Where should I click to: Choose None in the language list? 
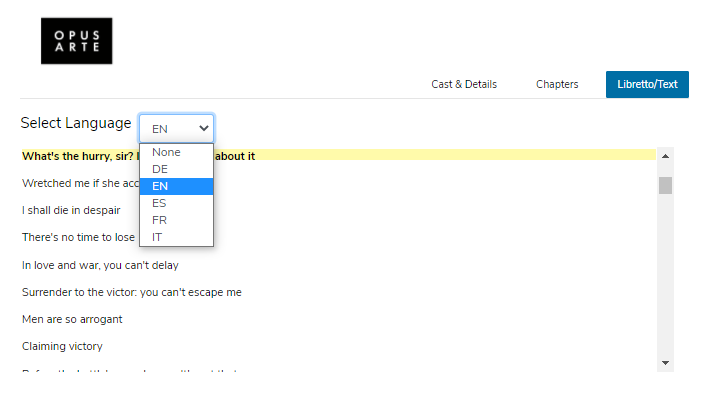(x=166, y=153)
